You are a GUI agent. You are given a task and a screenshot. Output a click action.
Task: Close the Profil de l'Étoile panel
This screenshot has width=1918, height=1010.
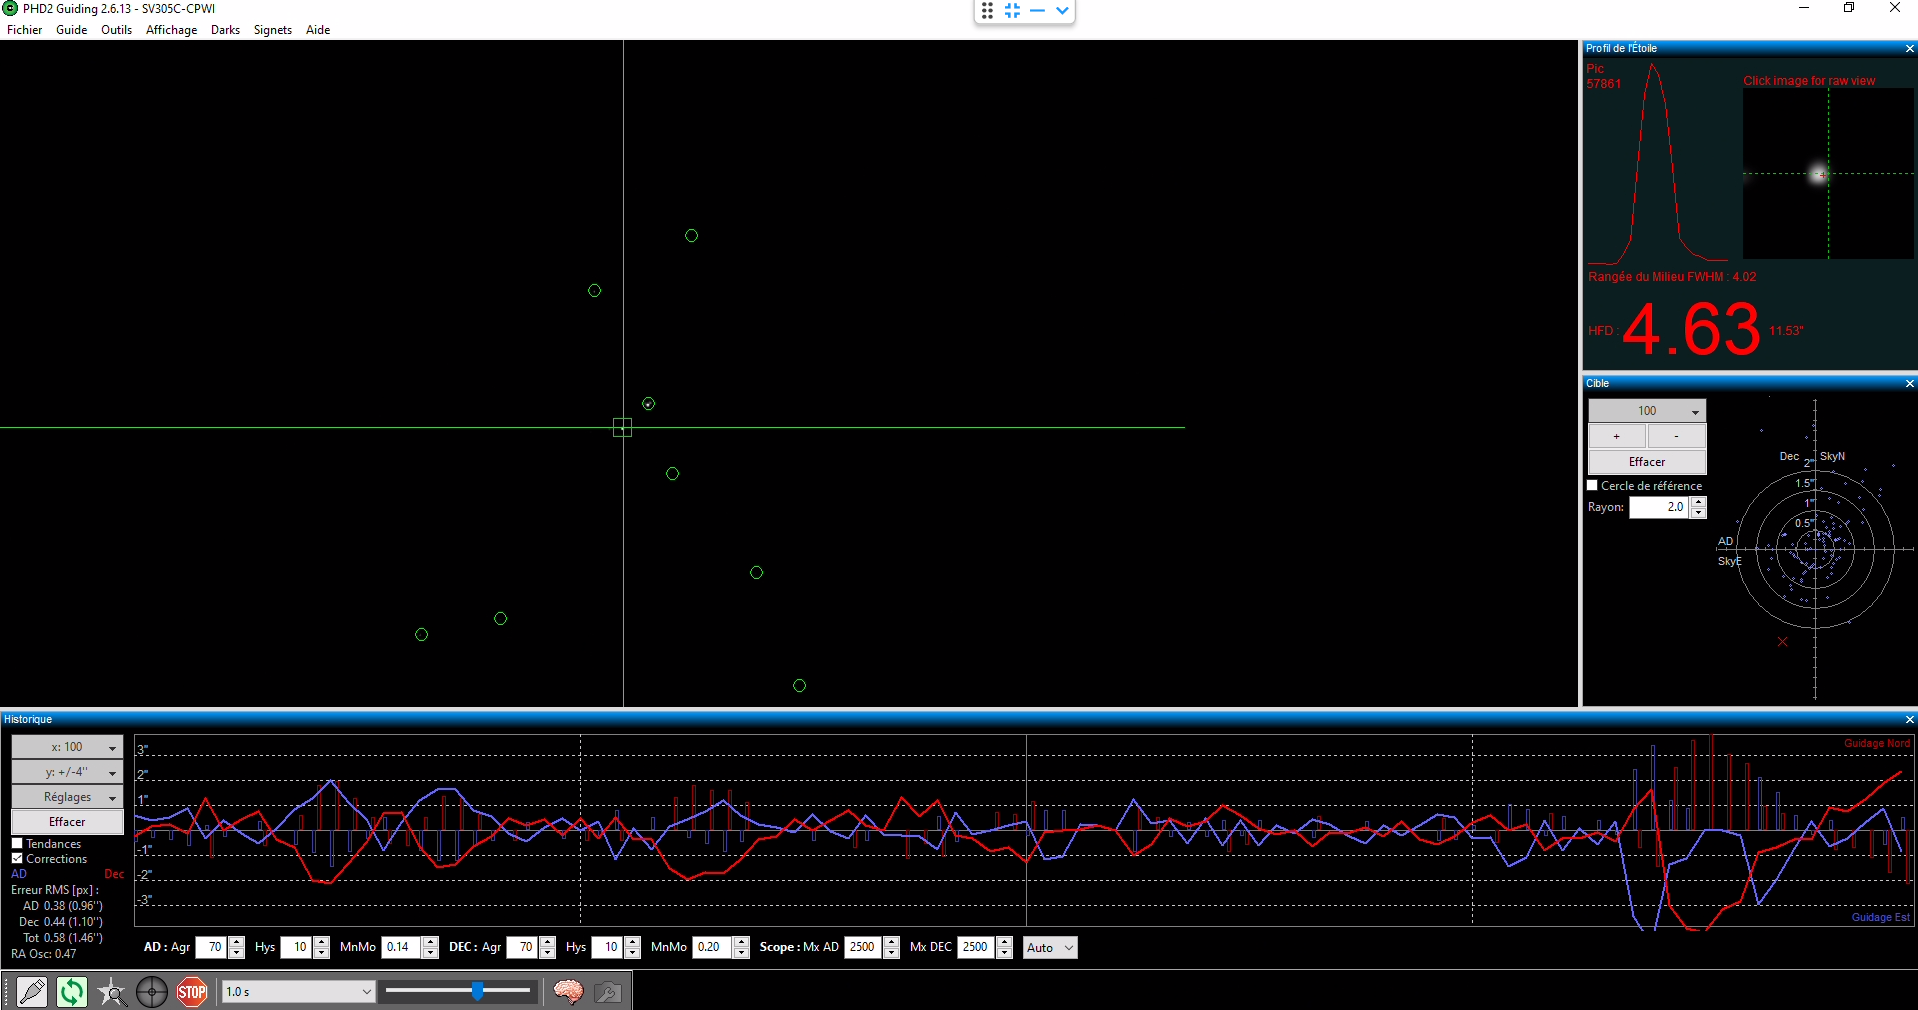coord(1909,49)
